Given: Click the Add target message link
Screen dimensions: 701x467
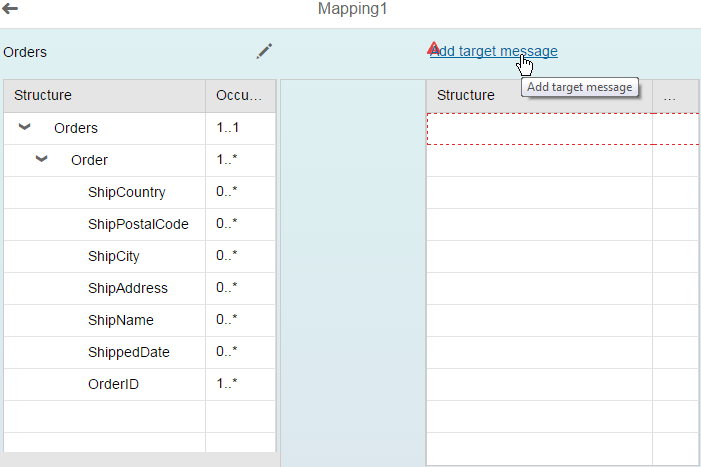Looking at the screenshot, I should [x=497, y=51].
